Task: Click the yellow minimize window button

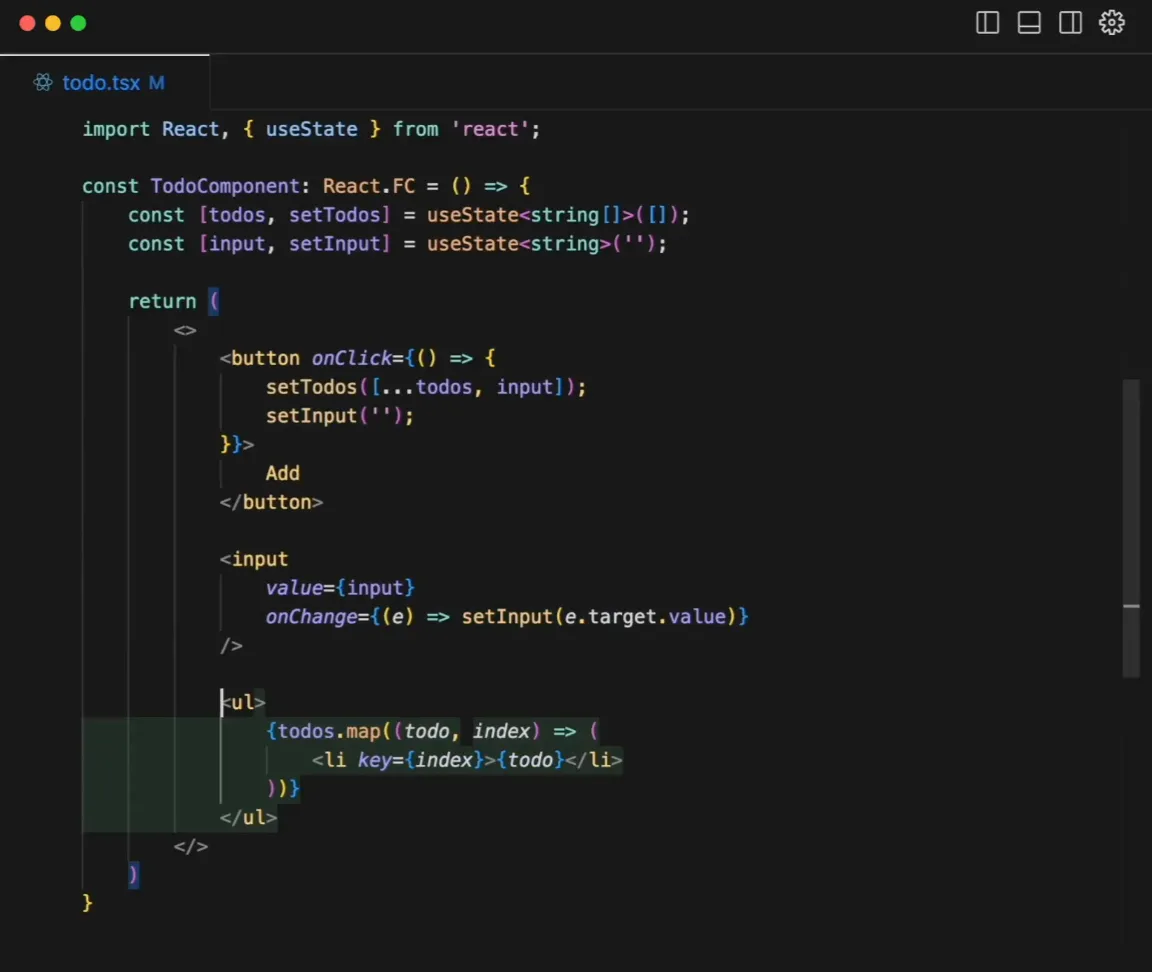Action: point(53,24)
